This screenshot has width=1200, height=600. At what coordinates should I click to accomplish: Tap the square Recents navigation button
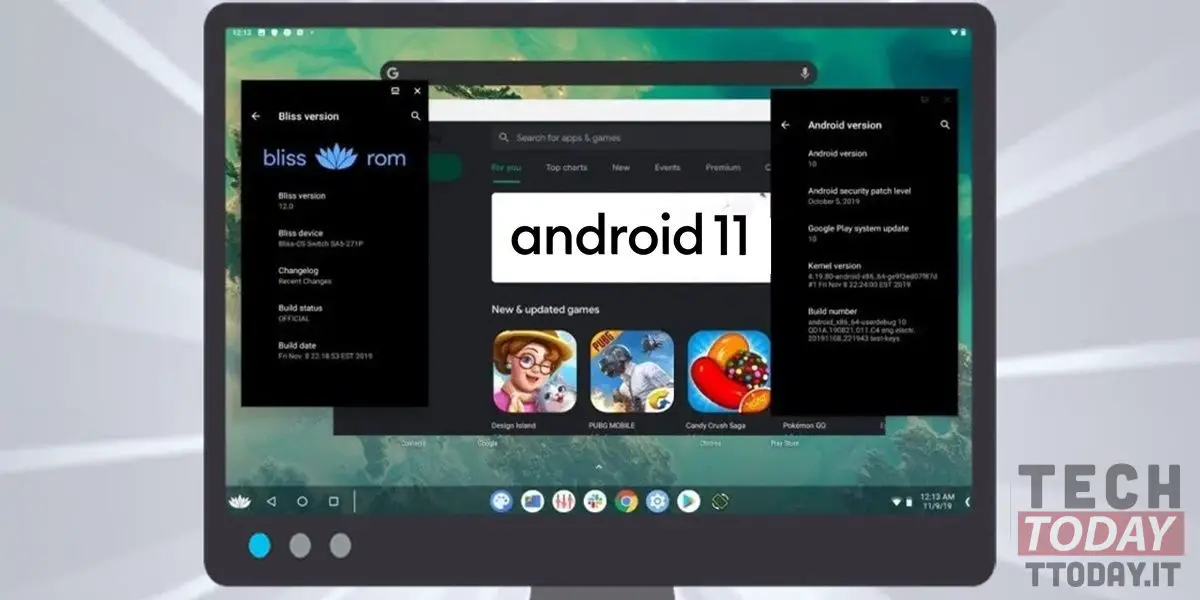pos(334,501)
